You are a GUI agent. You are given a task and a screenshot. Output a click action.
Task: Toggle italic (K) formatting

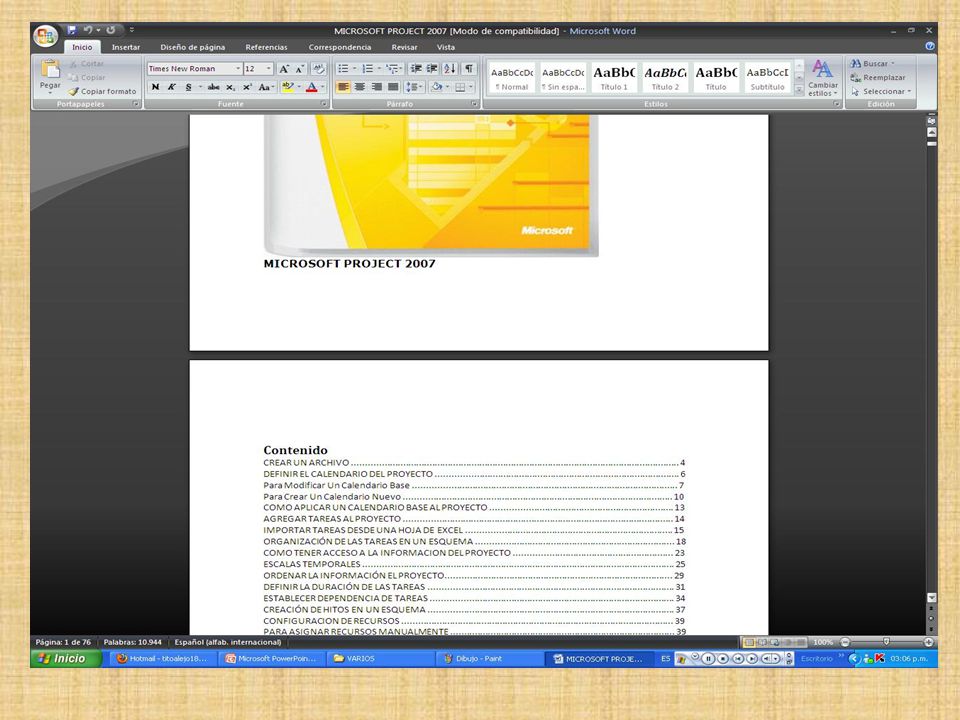click(x=172, y=87)
